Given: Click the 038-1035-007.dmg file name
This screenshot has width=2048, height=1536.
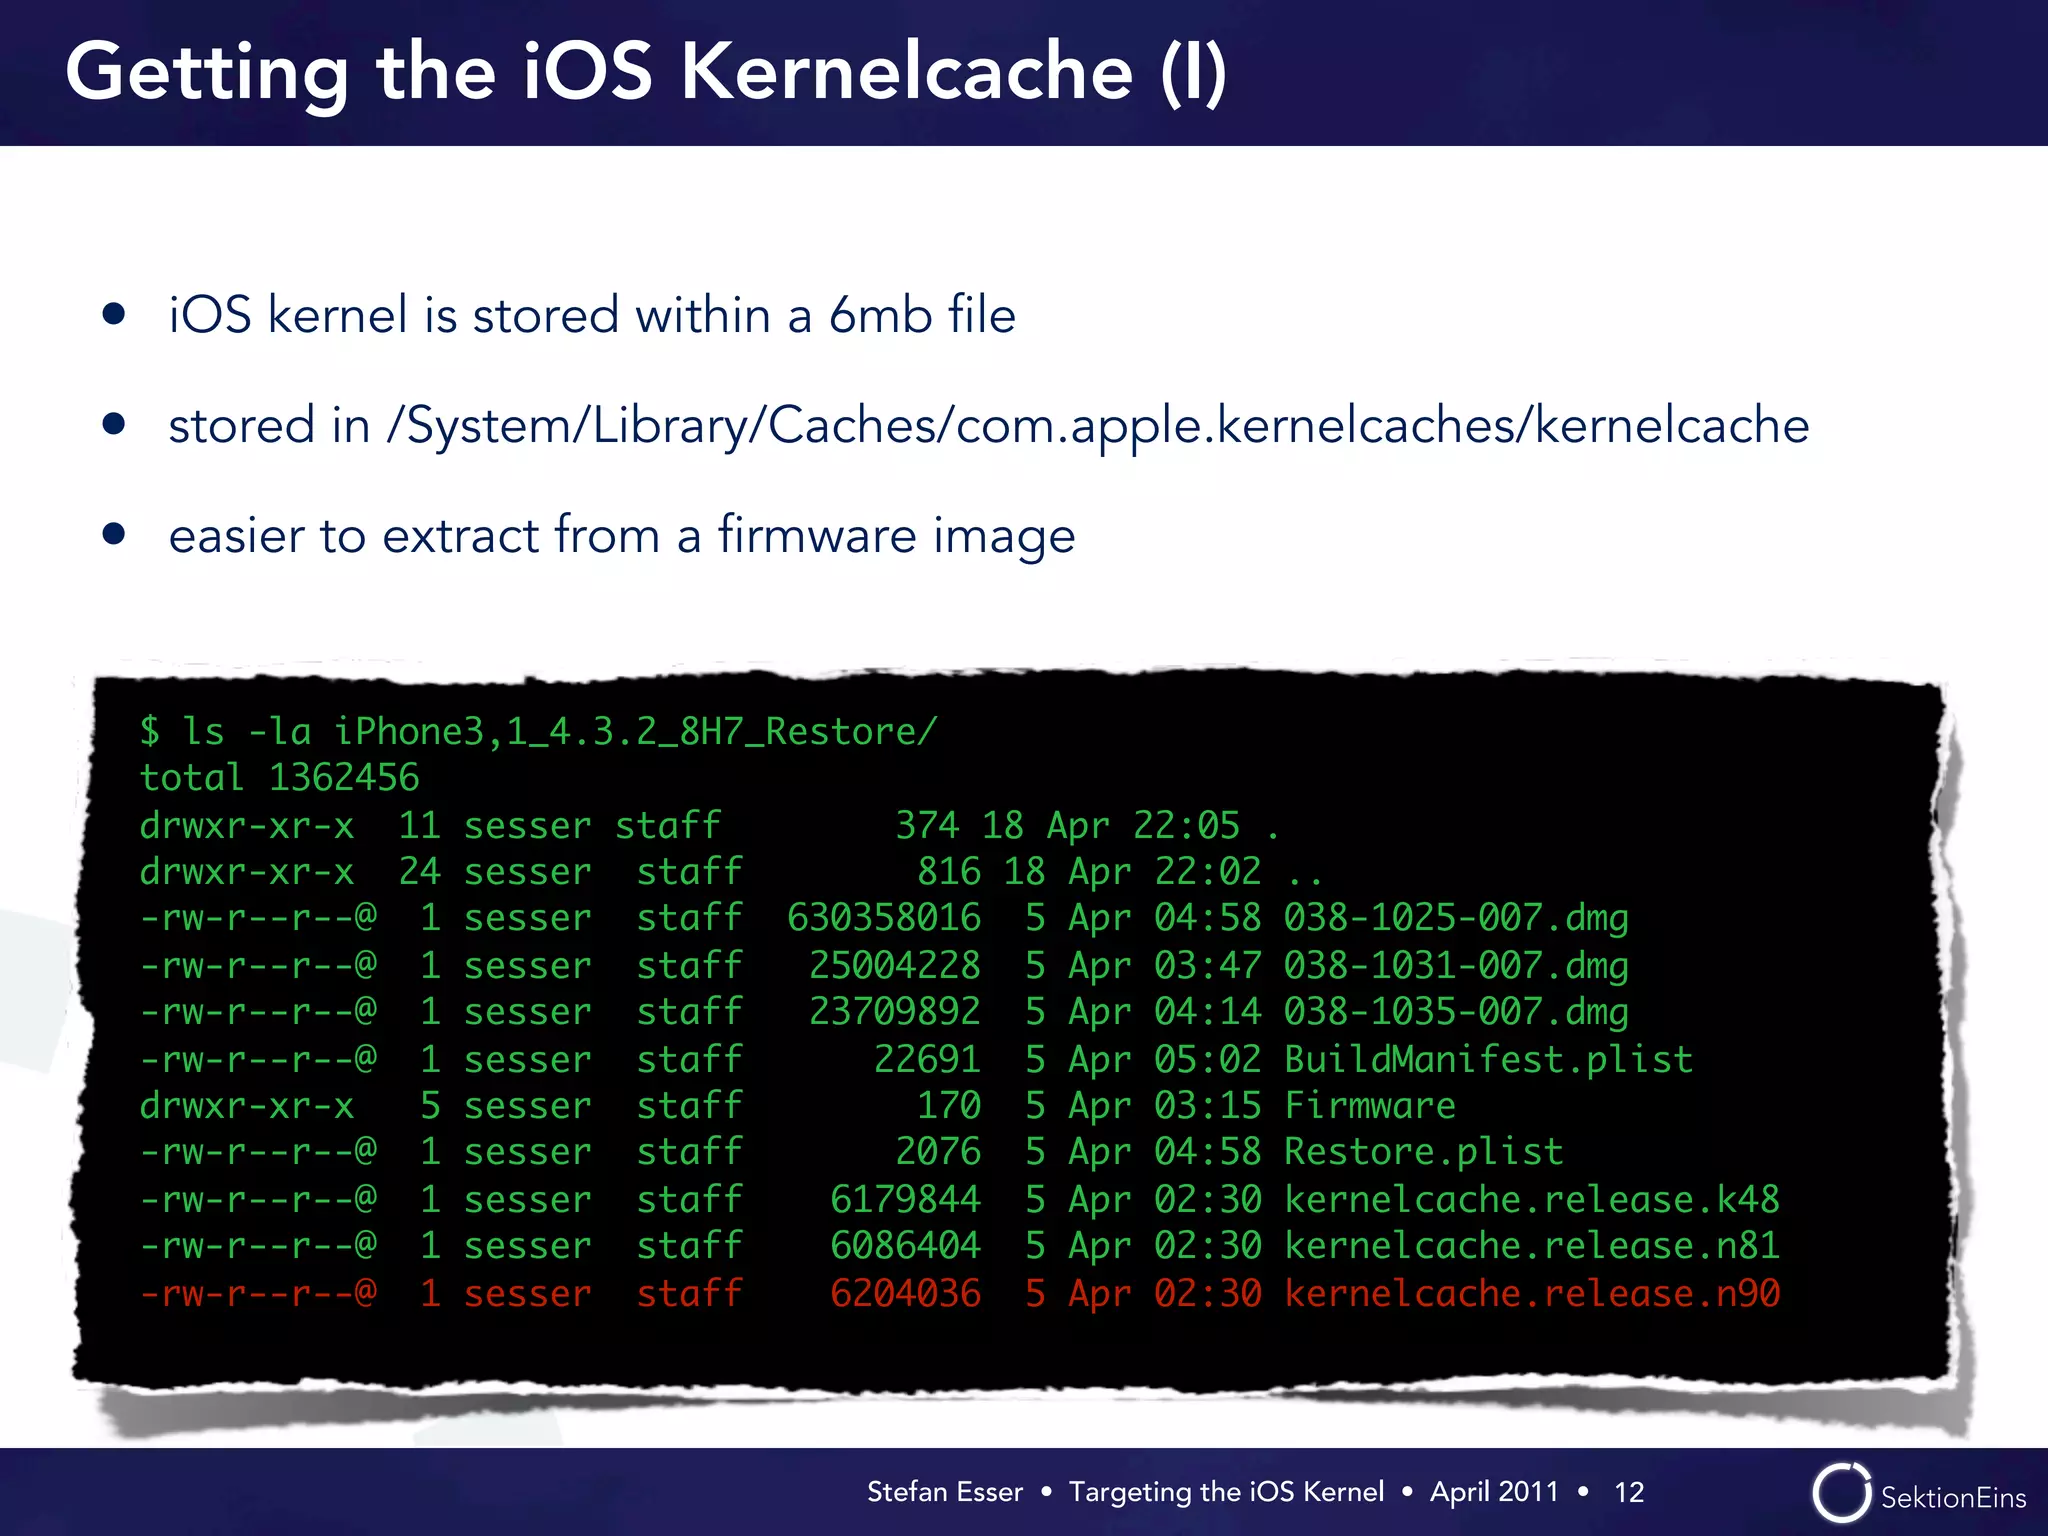Looking at the screenshot, I should [1456, 1011].
